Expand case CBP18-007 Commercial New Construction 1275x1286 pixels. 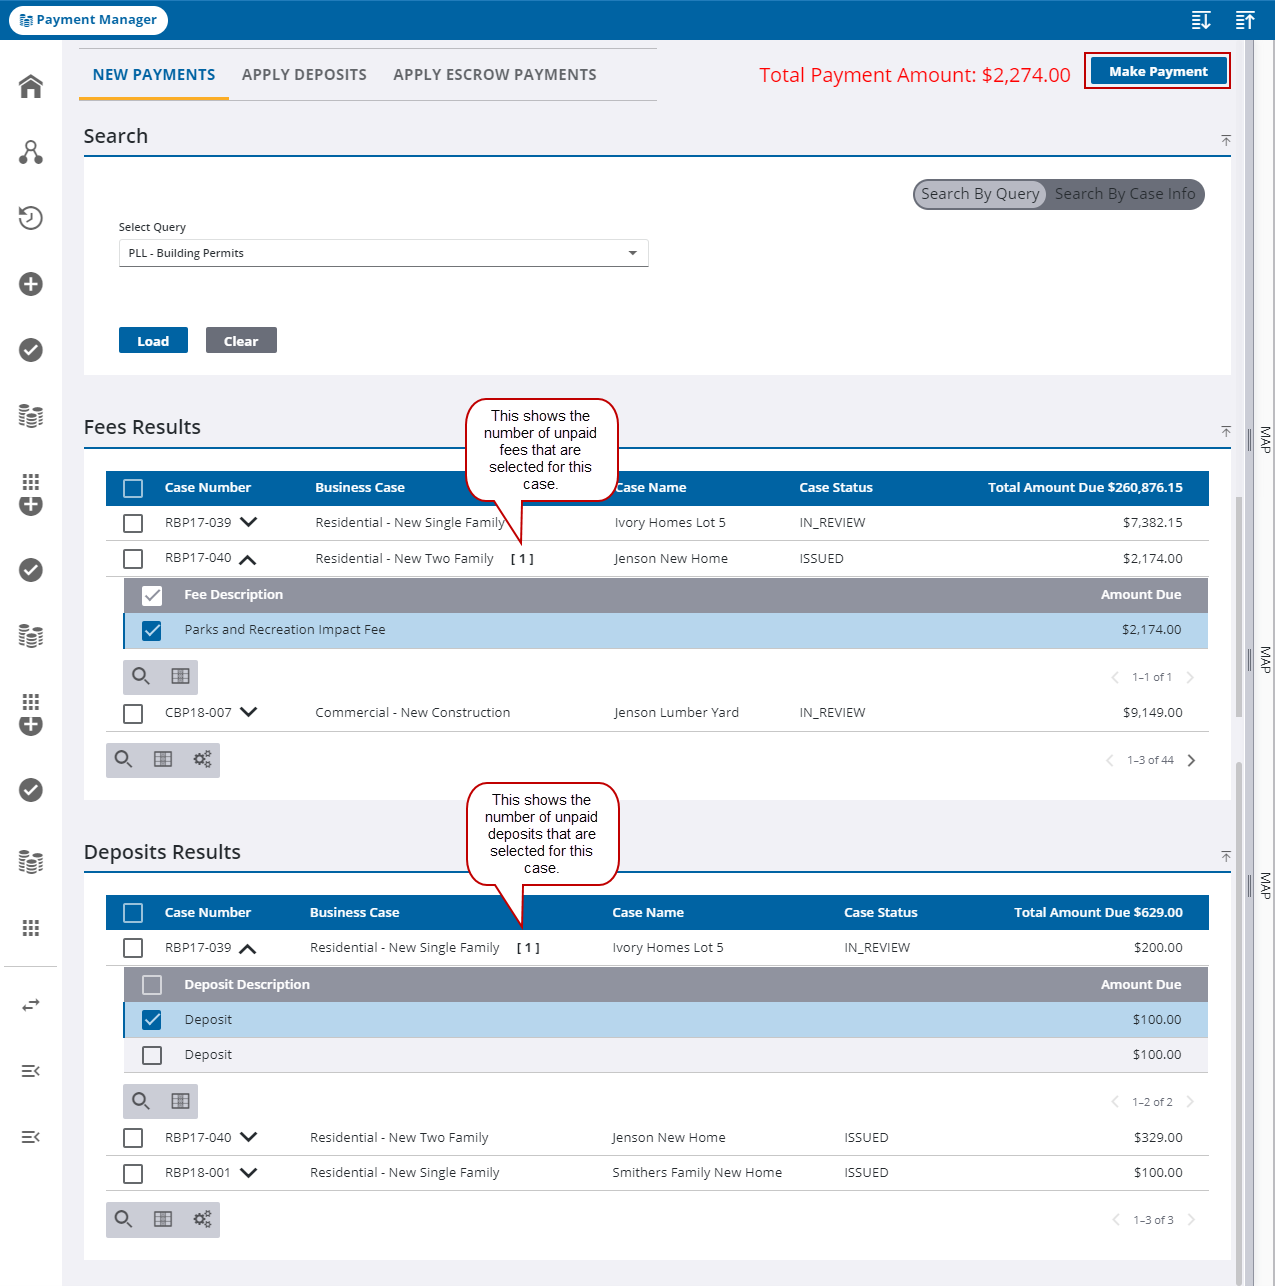pos(249,712)
